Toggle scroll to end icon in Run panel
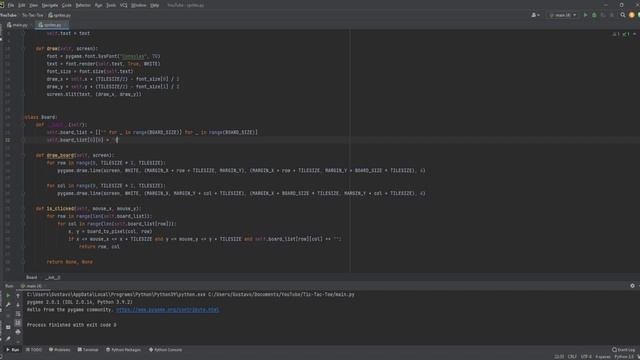640x360 pixels. [x=18, y=323]
